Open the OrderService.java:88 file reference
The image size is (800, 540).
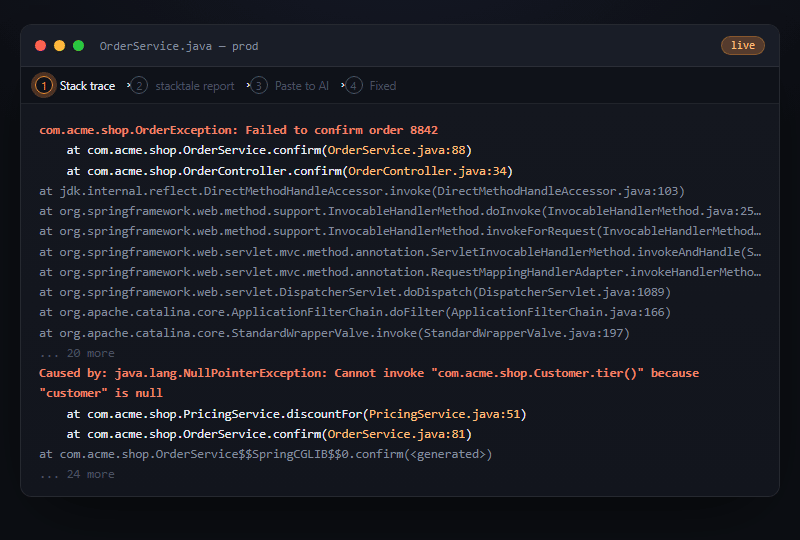(396, 150)
